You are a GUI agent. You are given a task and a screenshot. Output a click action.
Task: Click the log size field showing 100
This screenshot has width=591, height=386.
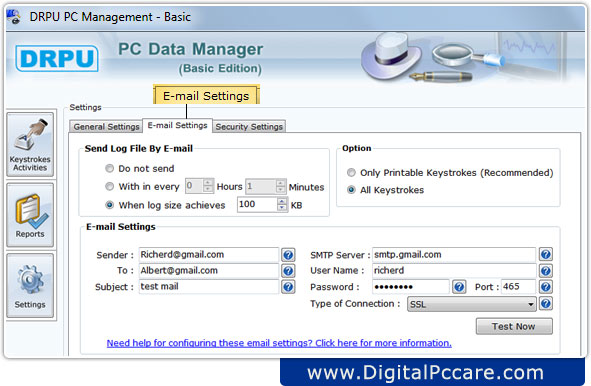click(258, 205)
